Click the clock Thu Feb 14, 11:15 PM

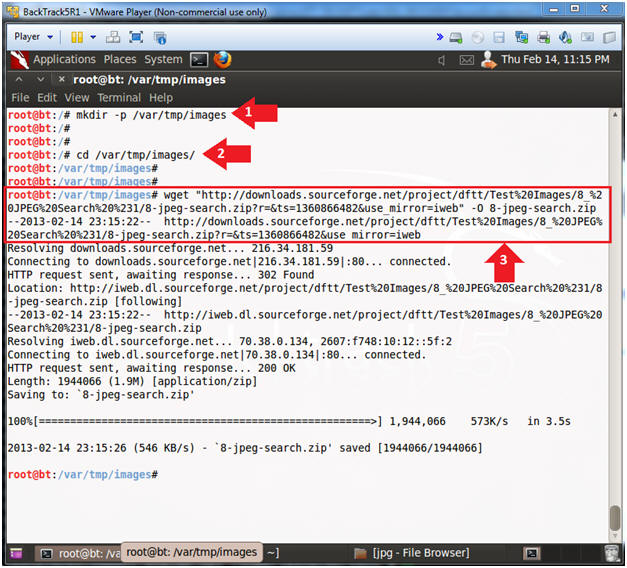tap(555, 59)
